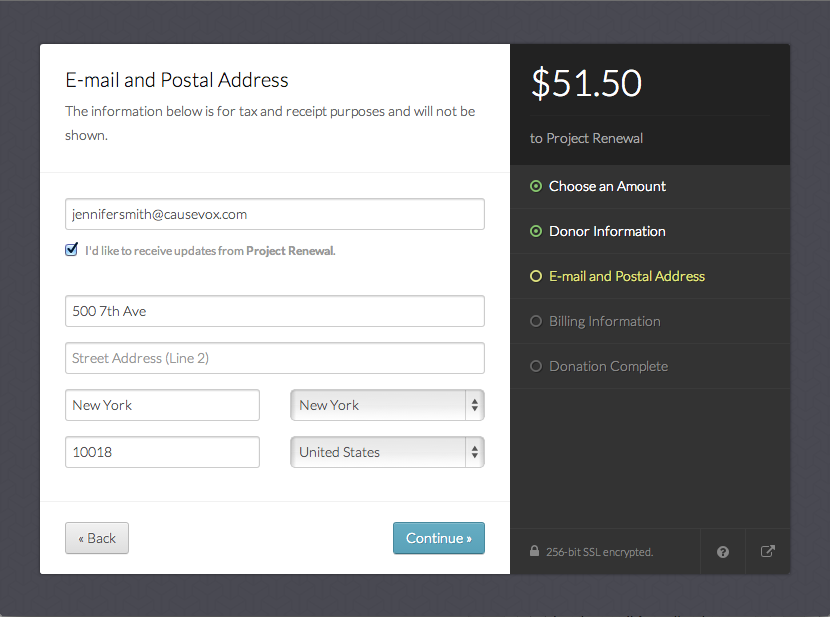
Task: Click the Continue button
Action: [439, 538]
